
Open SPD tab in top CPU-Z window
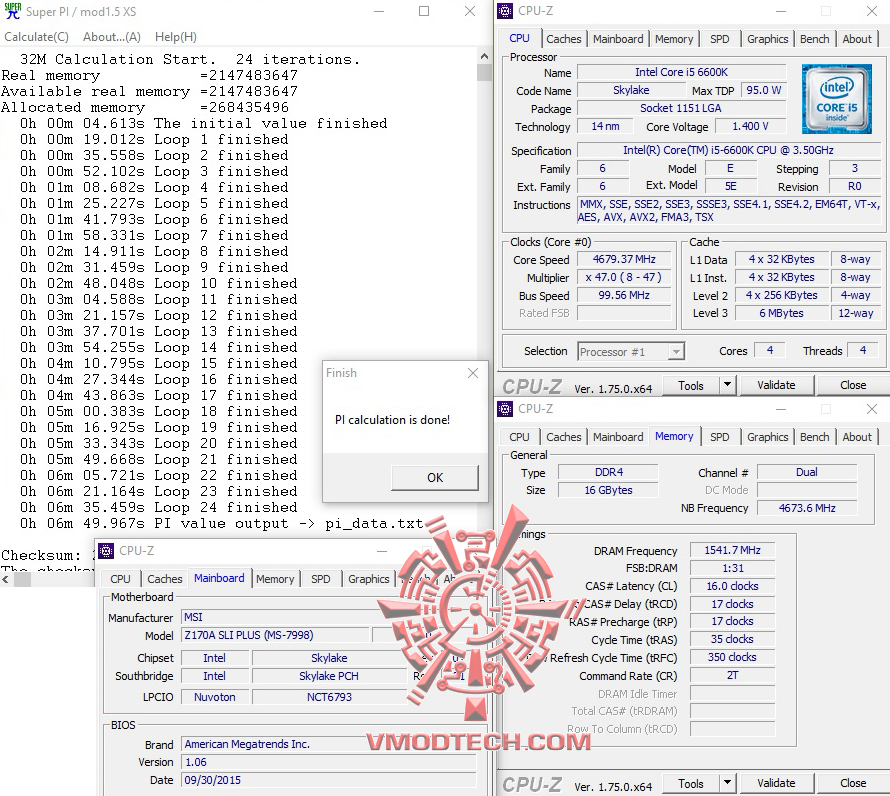720,39
